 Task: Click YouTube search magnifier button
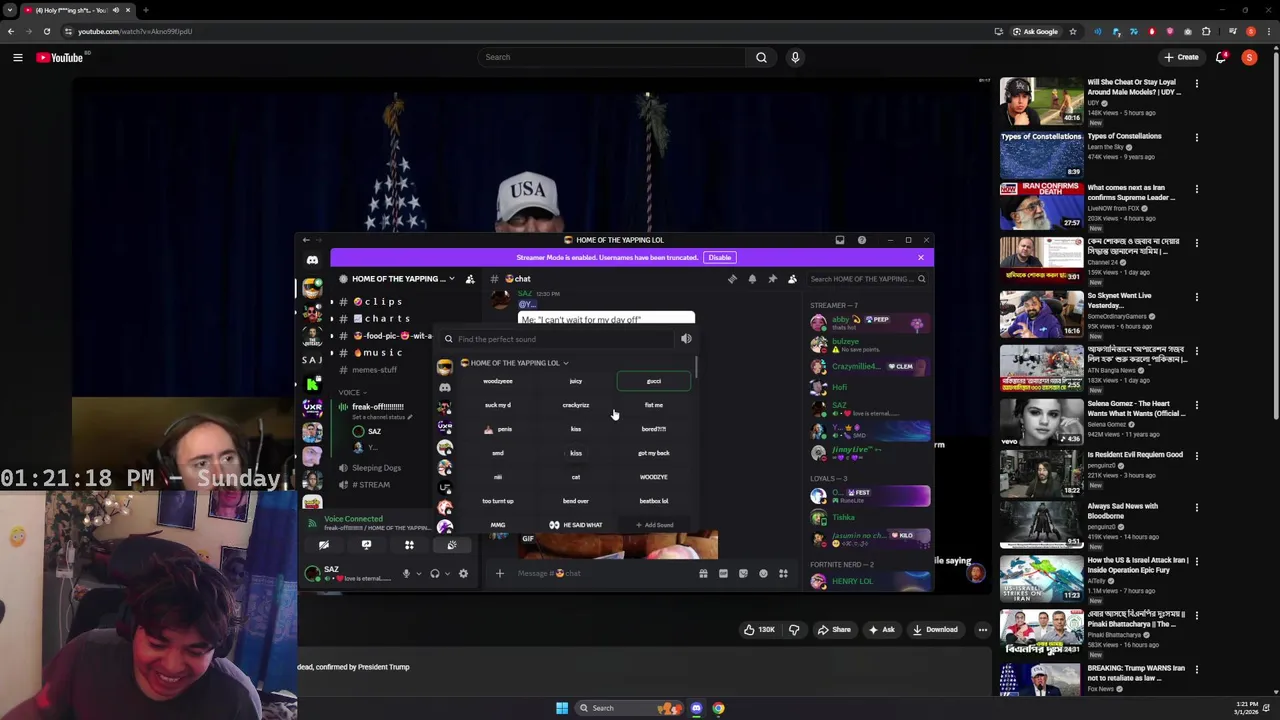click(x=761, y=57)
